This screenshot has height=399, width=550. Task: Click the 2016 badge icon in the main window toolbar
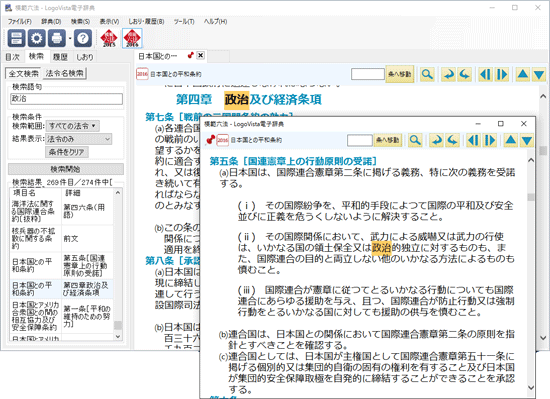pyautogui.click(x=142, y=74)
